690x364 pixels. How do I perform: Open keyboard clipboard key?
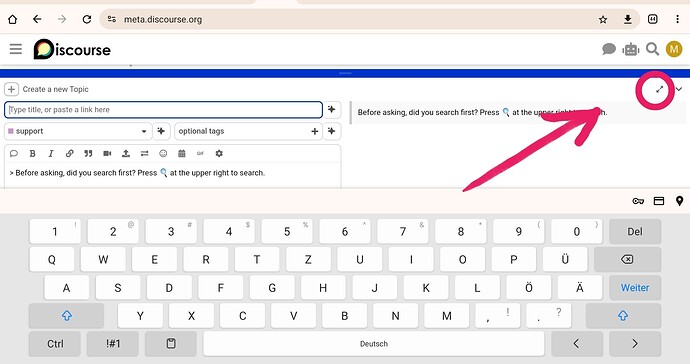tap(171, 344)
